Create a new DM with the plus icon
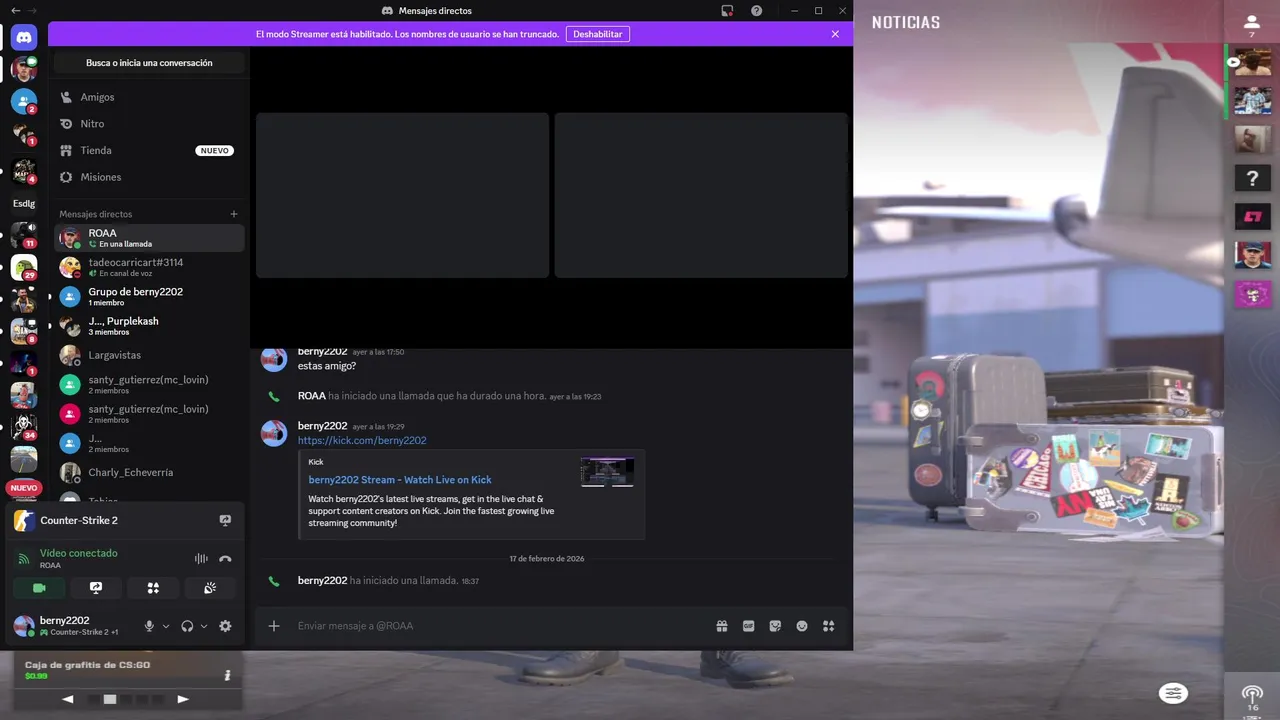The width and height of the screenshot is (1280, 720). [x=234, y=214]
